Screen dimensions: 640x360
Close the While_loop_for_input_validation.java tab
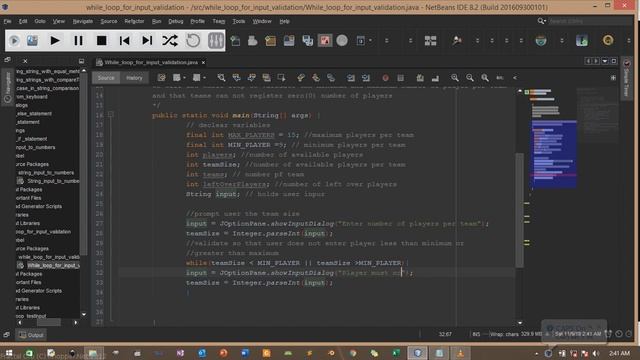203,62
